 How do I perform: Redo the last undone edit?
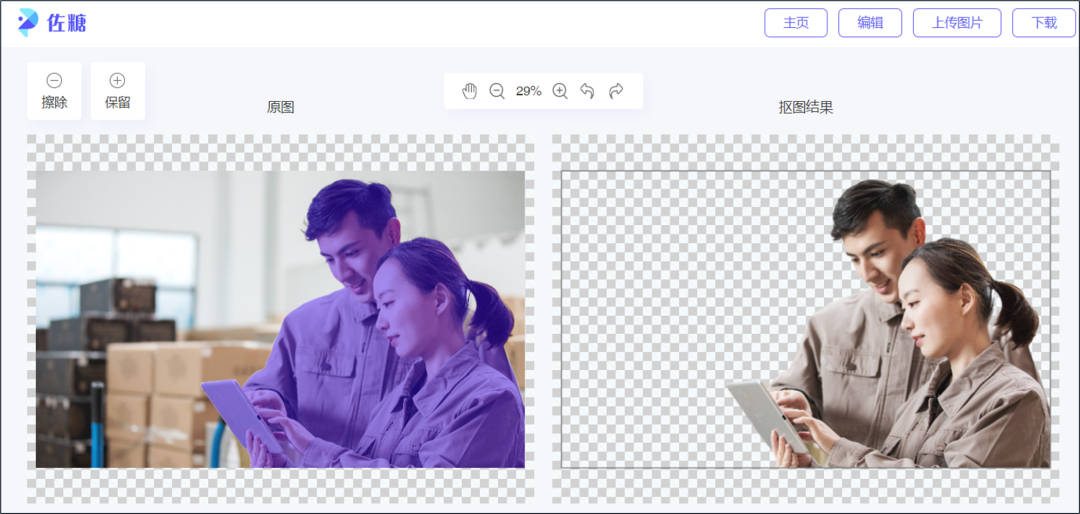[616, 91]
